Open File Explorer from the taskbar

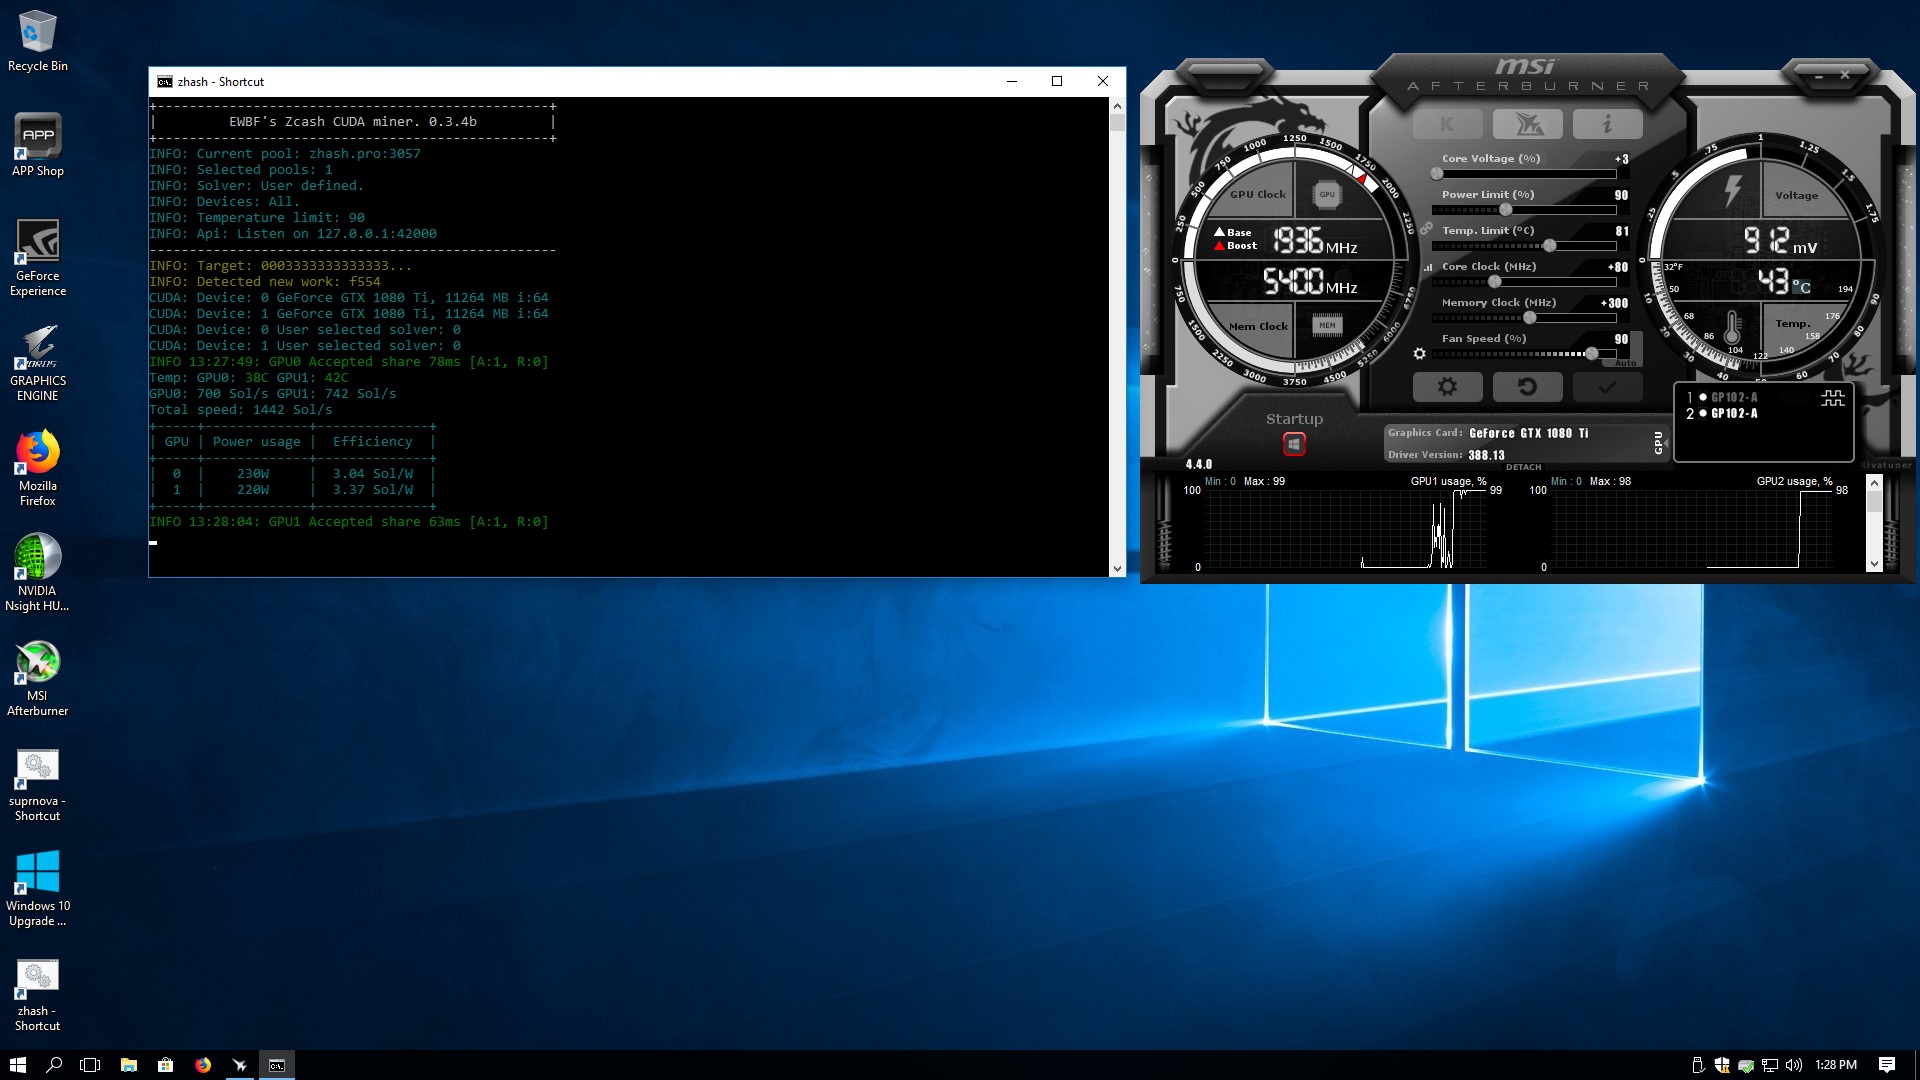pos(128,1065)
